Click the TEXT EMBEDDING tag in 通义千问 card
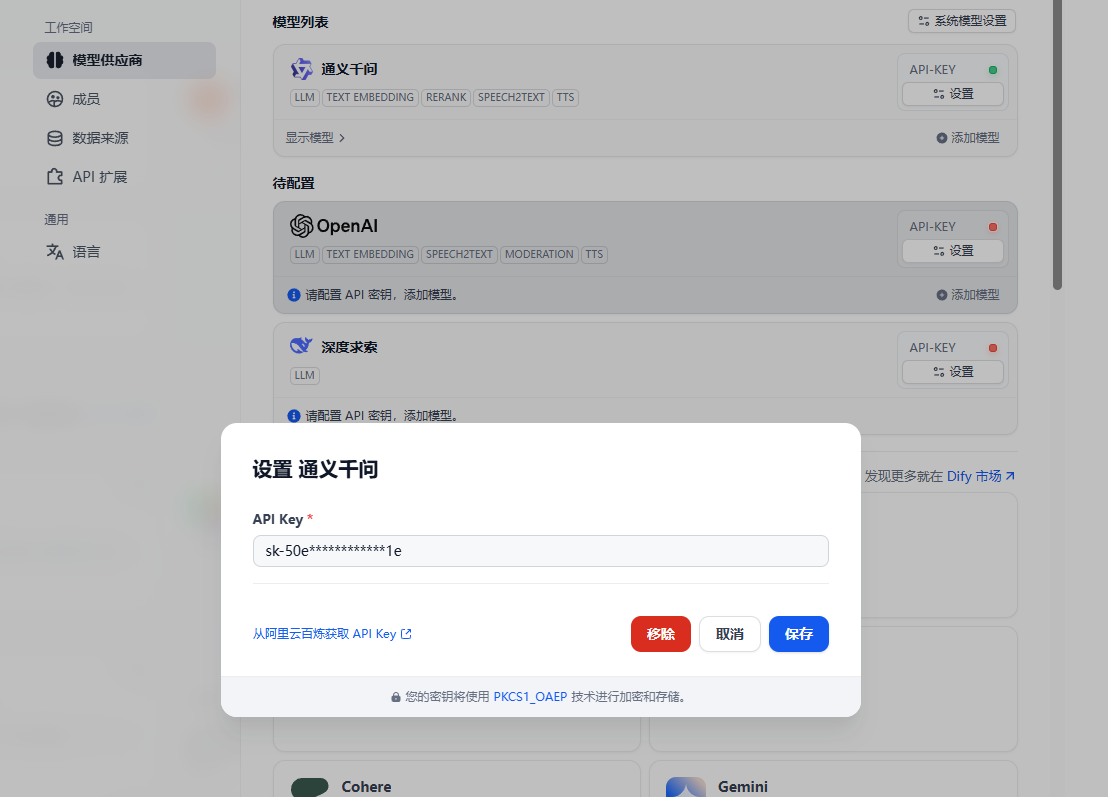 (x=370, y=98)
